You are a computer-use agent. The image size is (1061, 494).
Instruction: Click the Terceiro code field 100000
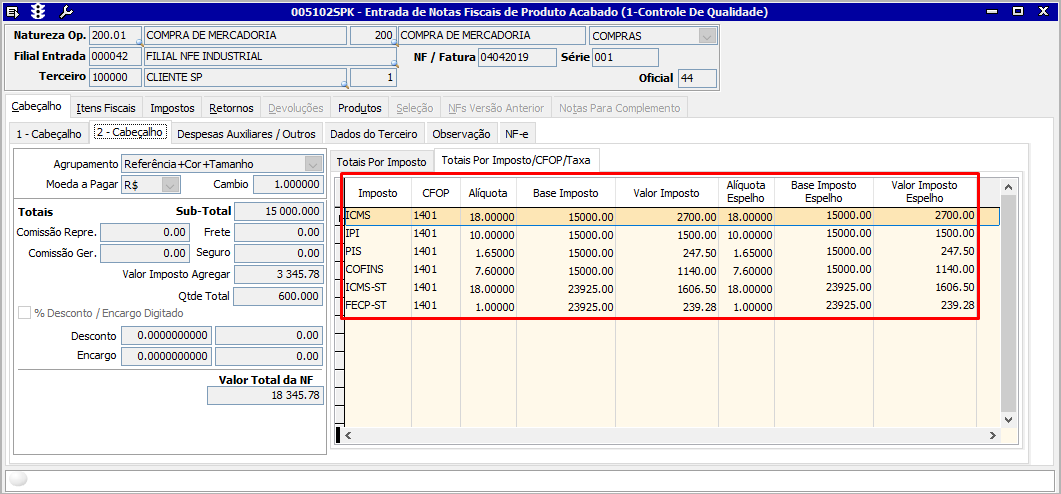click(x=115, y=77)
